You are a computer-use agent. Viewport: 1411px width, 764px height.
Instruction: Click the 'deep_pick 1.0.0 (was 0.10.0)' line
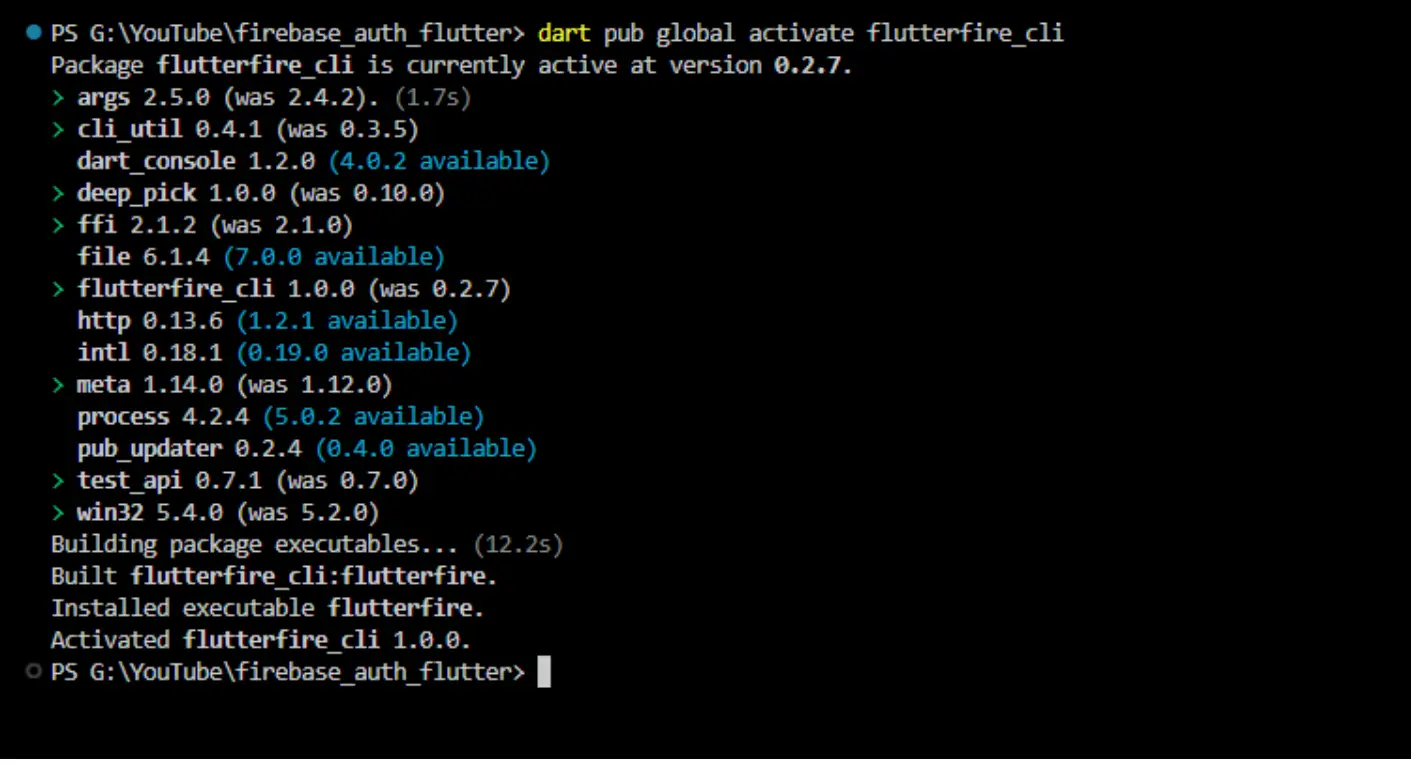tap(261, 193)
